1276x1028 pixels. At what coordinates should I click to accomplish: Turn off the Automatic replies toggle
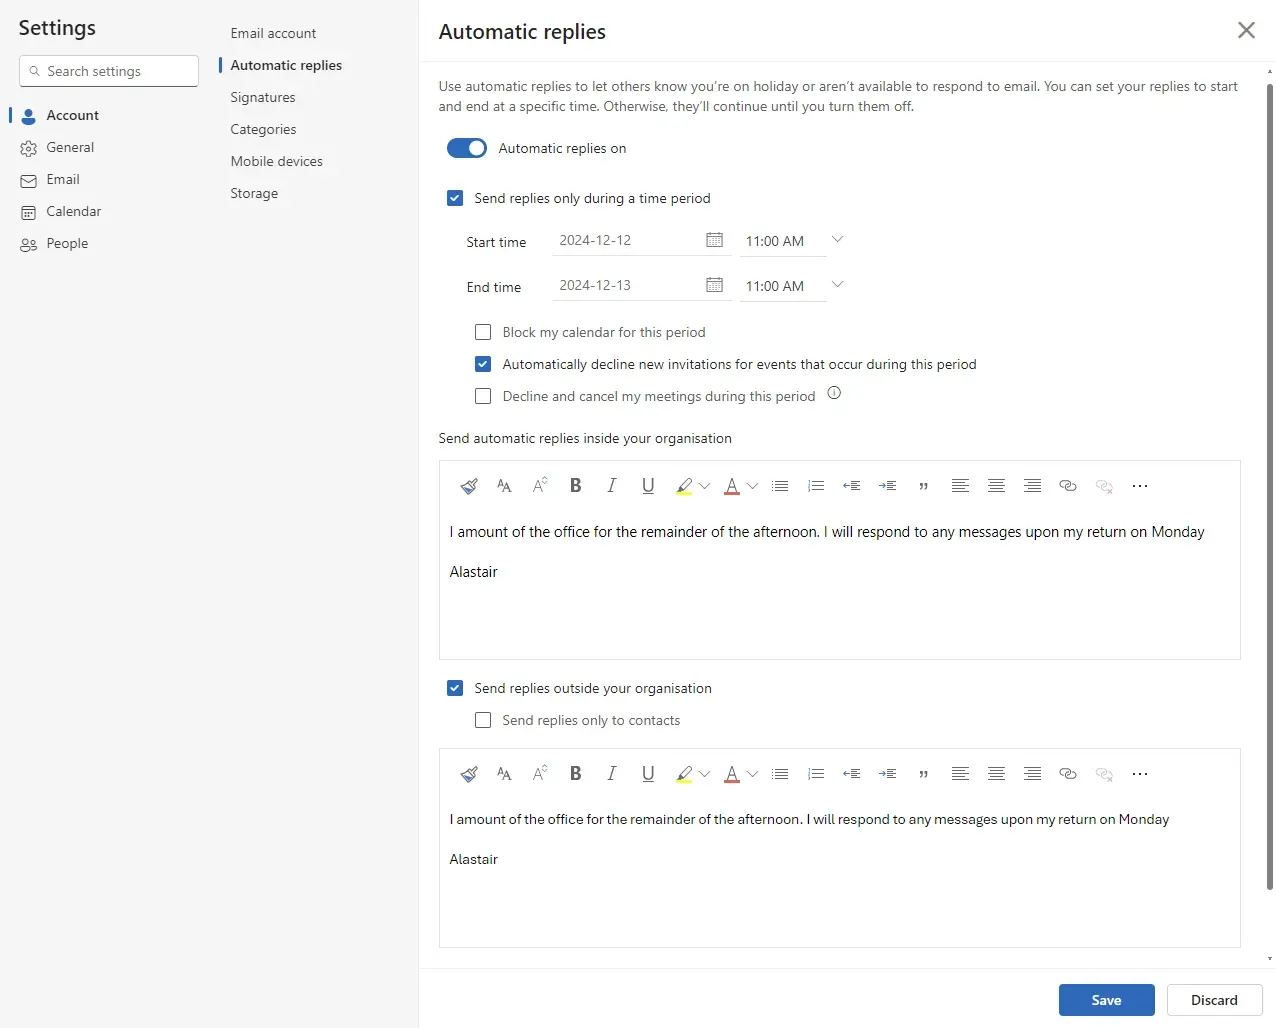pos(467,148)
